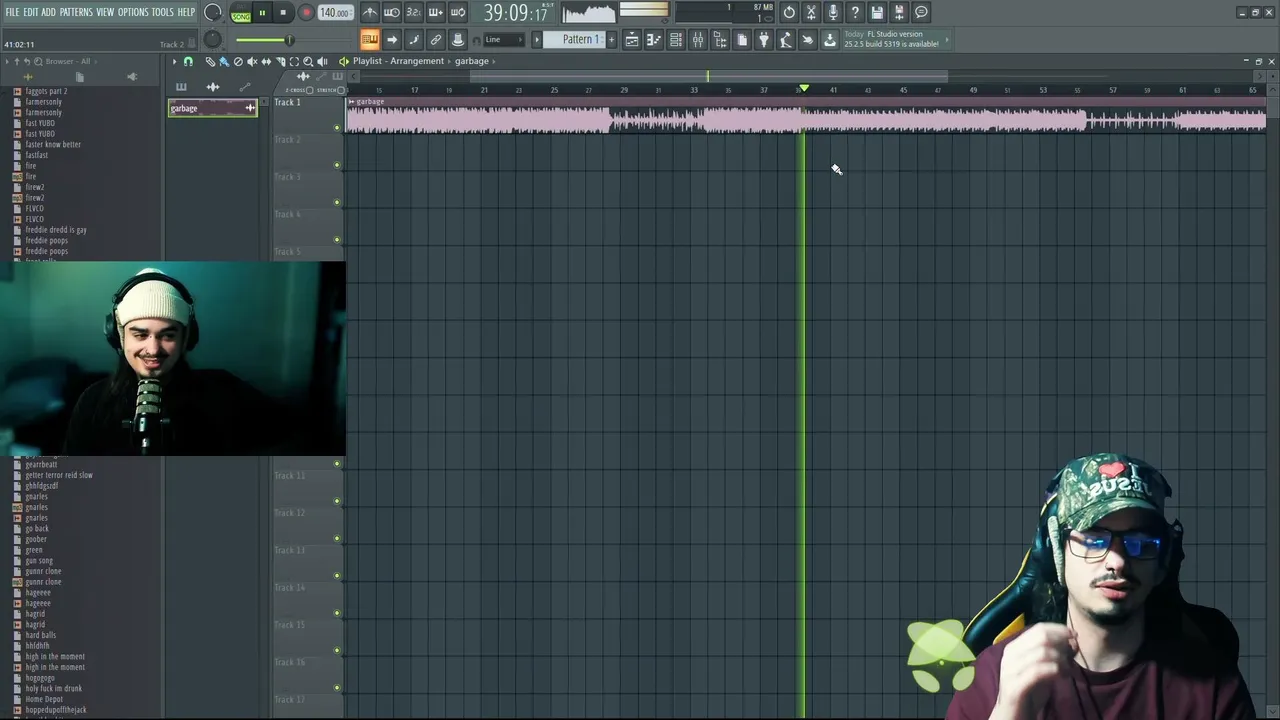Add new pattern with plus button

pos(611,40)
